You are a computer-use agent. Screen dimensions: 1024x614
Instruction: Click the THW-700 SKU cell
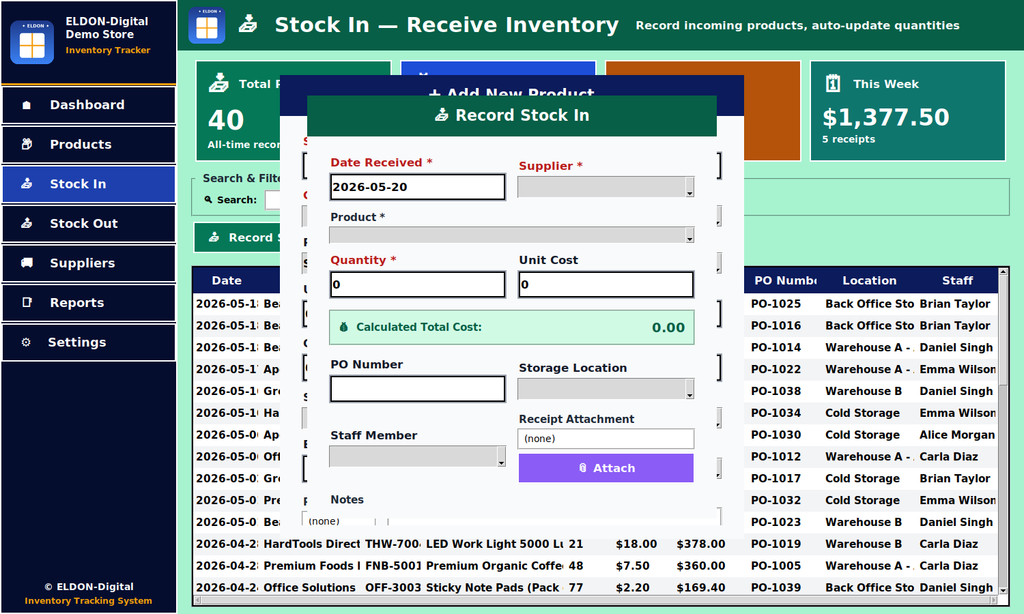click(392, 544)
